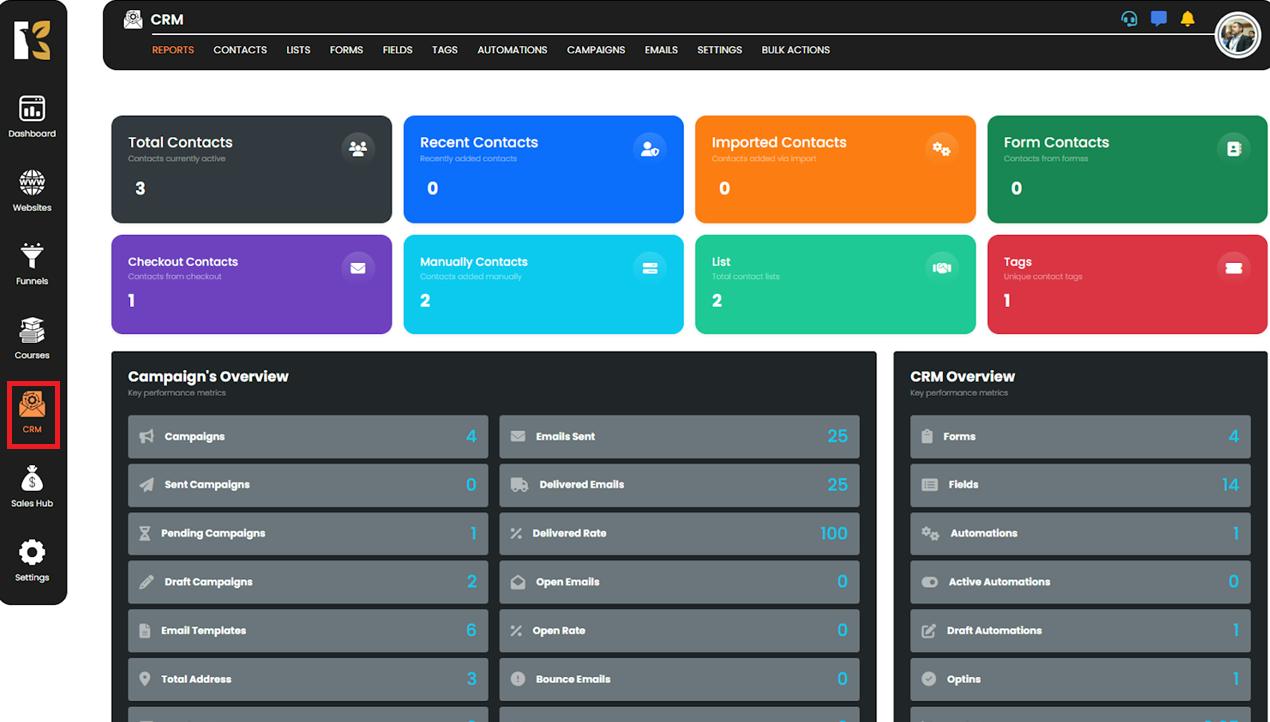Go to the Funnels sidebar icon

(x=32, y=258)
